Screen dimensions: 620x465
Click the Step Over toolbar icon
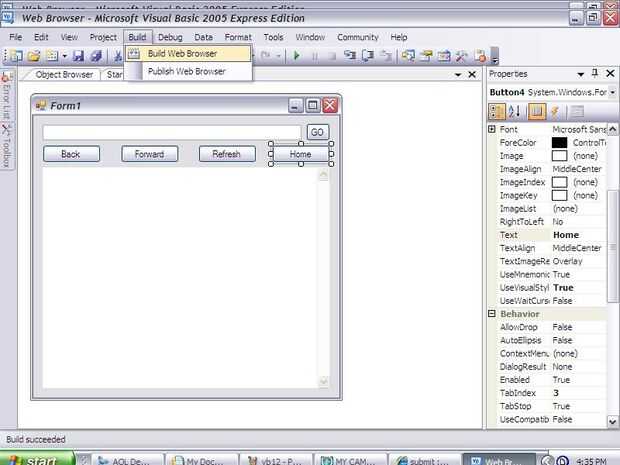[368, 56]
